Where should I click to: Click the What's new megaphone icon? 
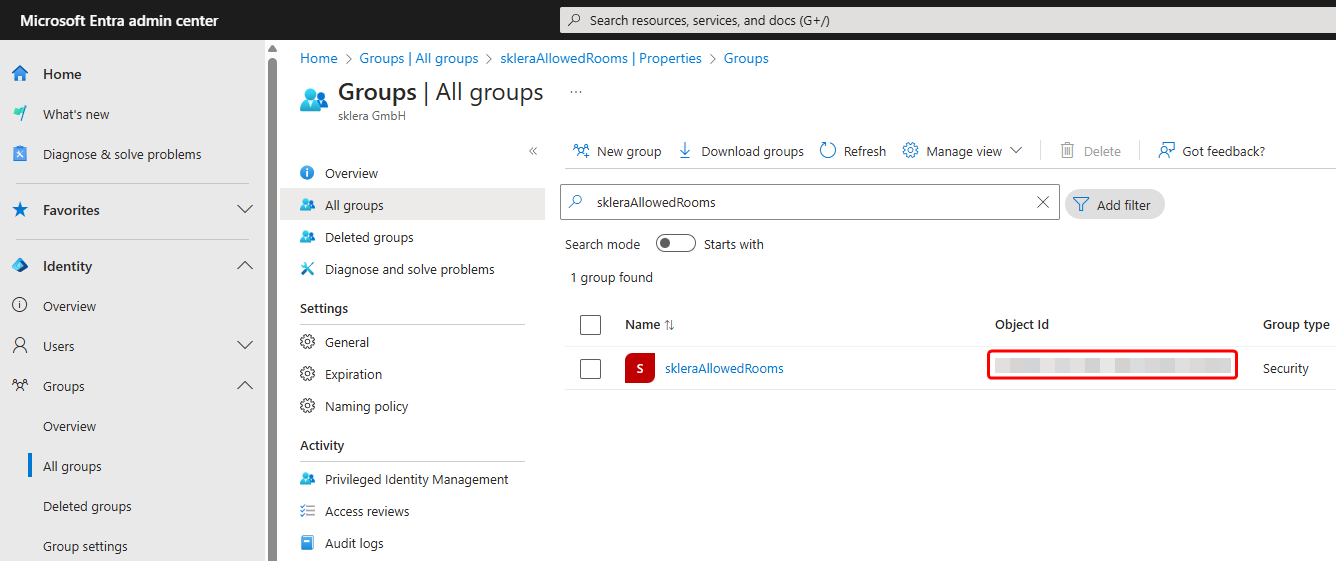coord(20,114)
